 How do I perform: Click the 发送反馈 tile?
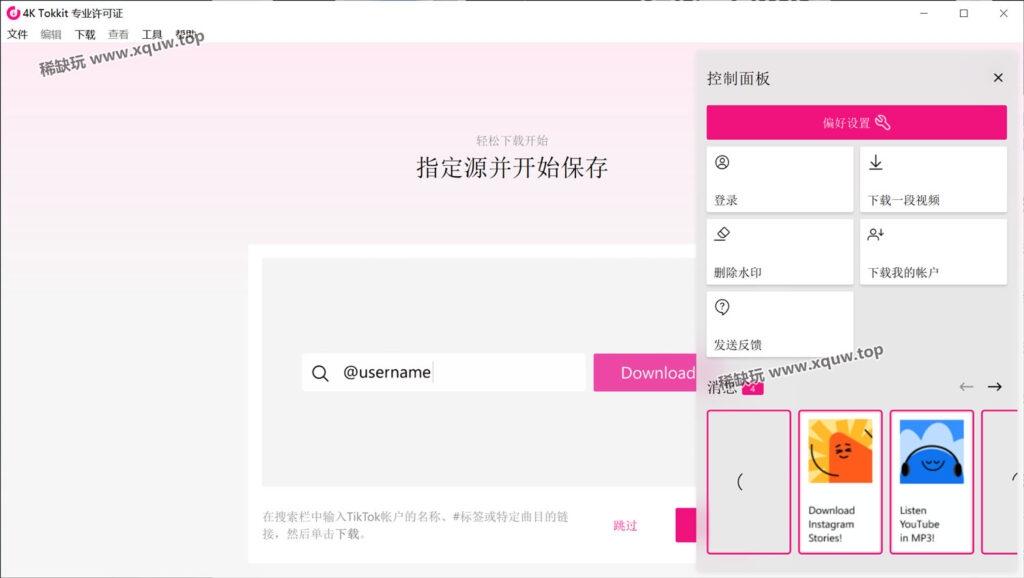pos(780,324)
